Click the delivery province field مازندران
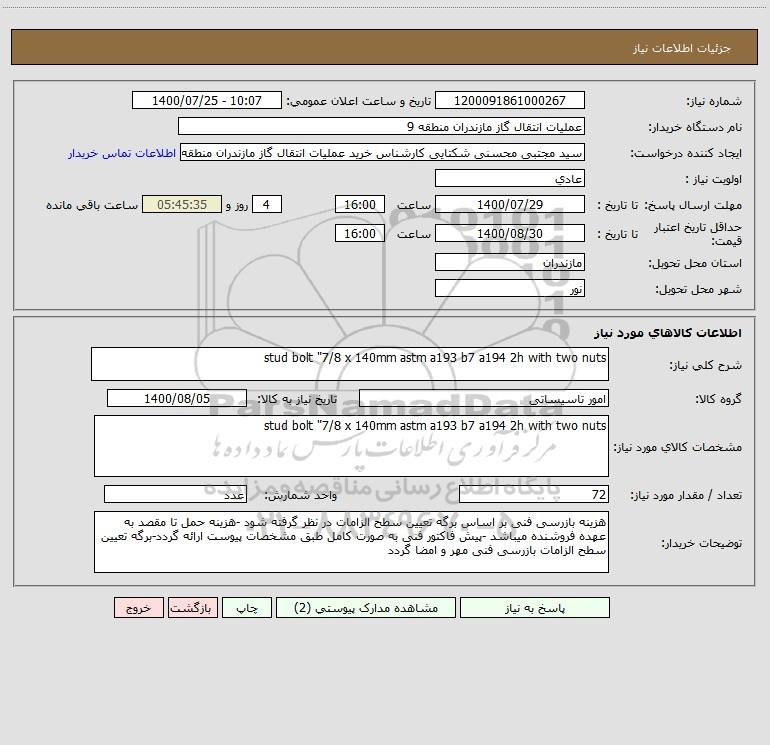 [510, 262]
